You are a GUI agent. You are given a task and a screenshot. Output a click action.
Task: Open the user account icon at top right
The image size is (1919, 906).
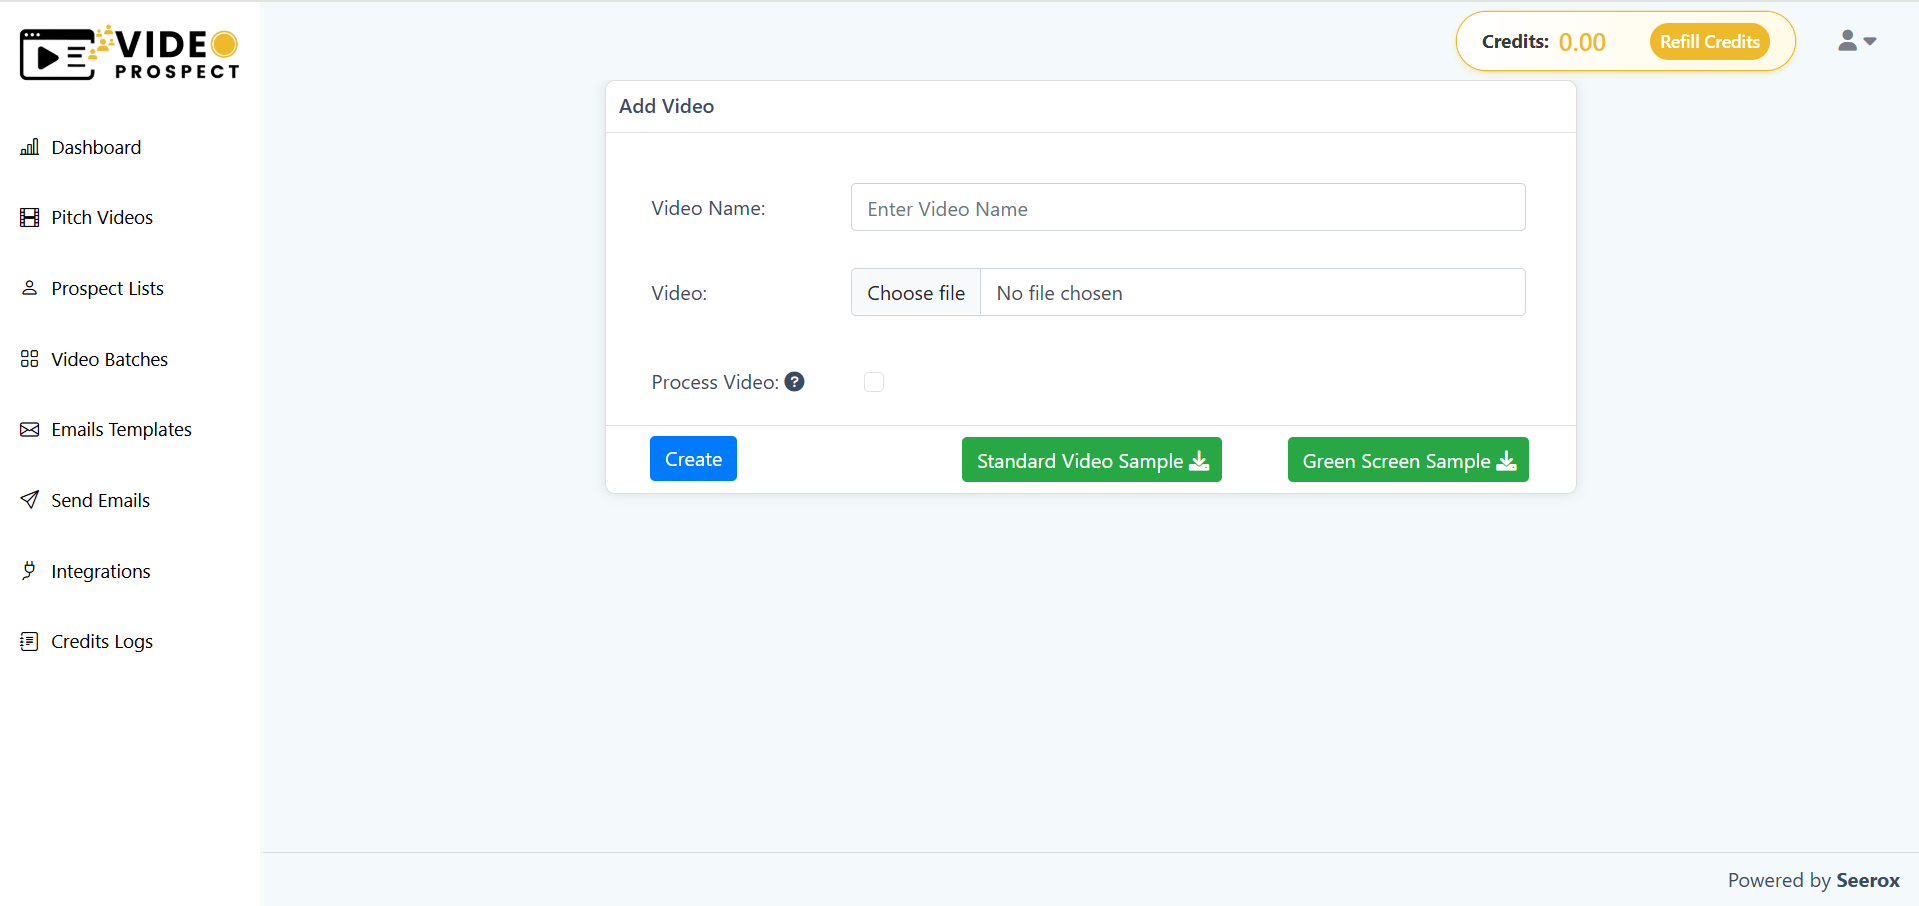(1849, 41)
